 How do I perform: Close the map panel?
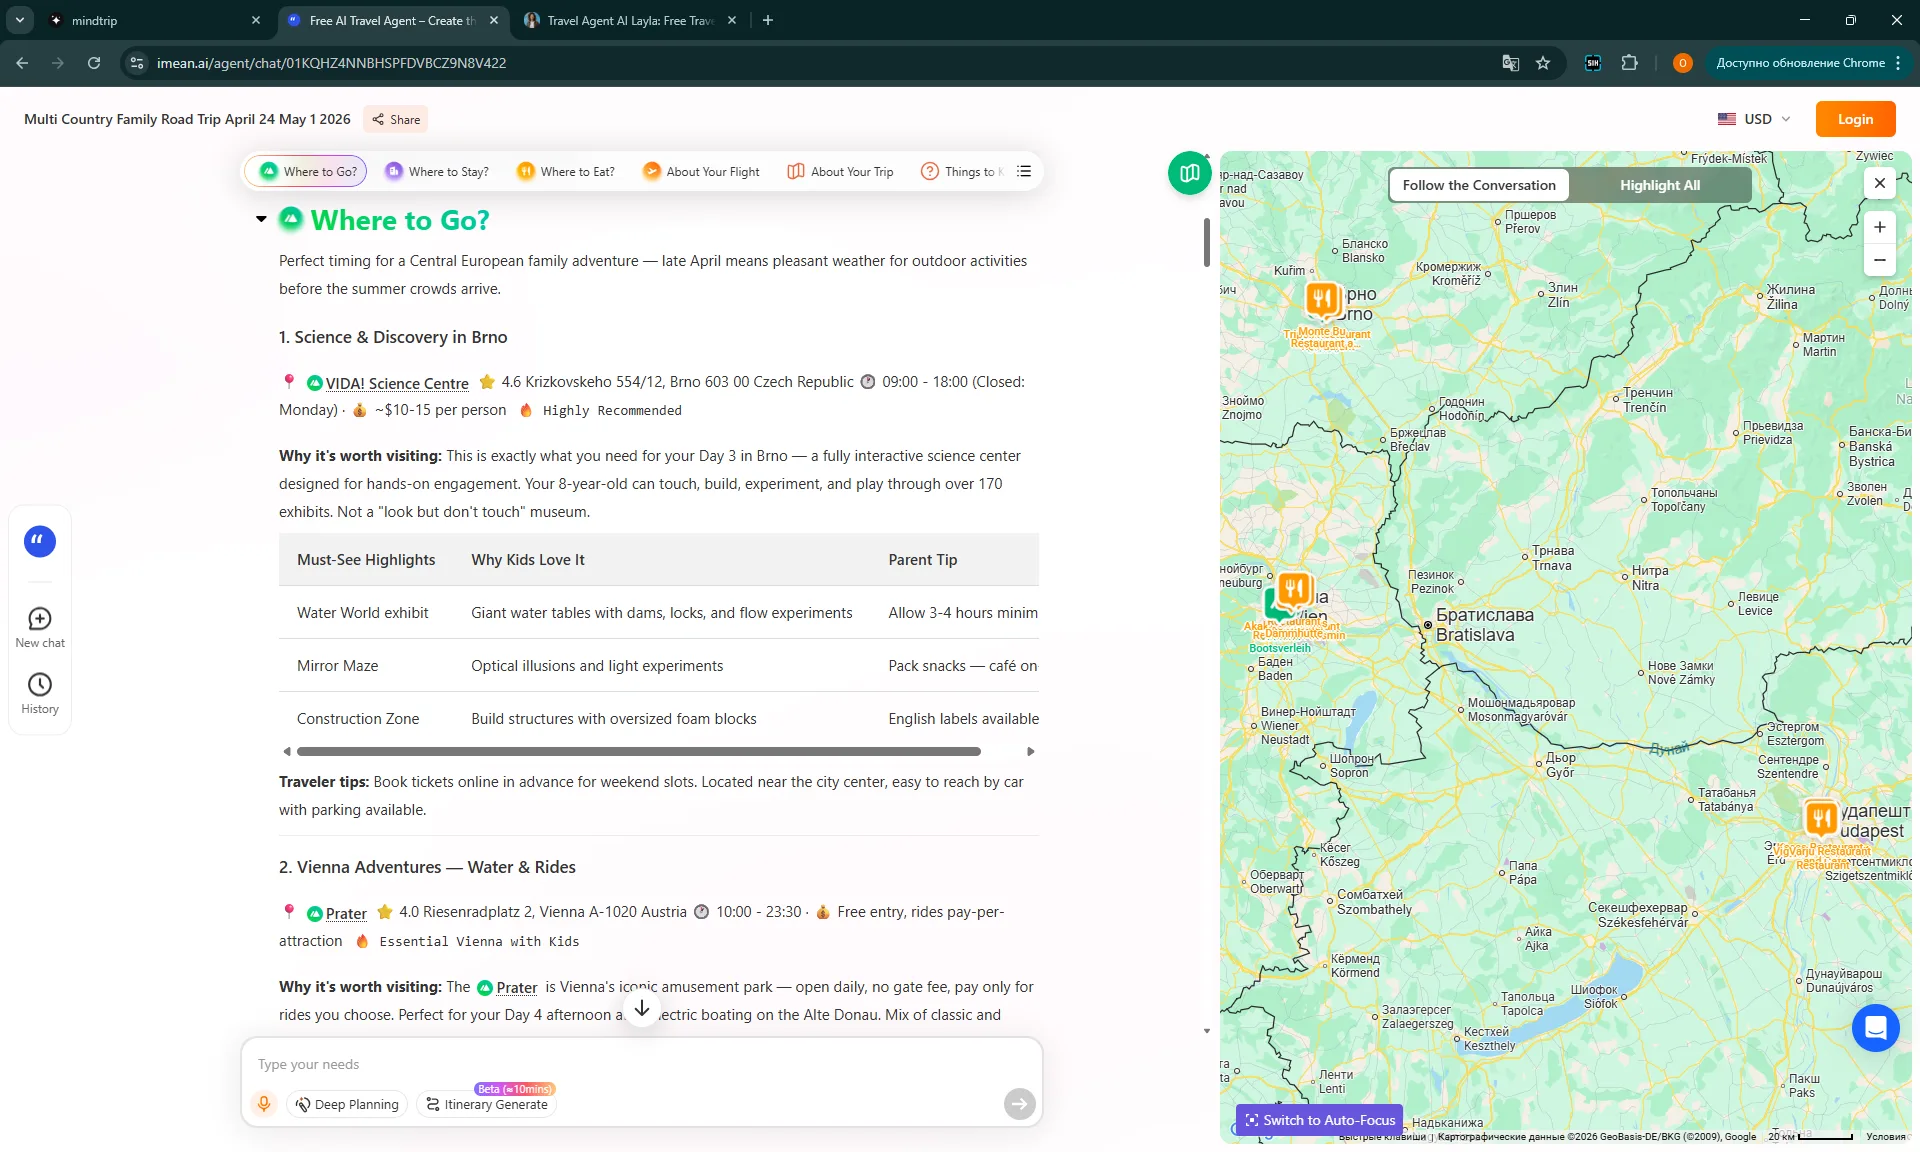1880,183
